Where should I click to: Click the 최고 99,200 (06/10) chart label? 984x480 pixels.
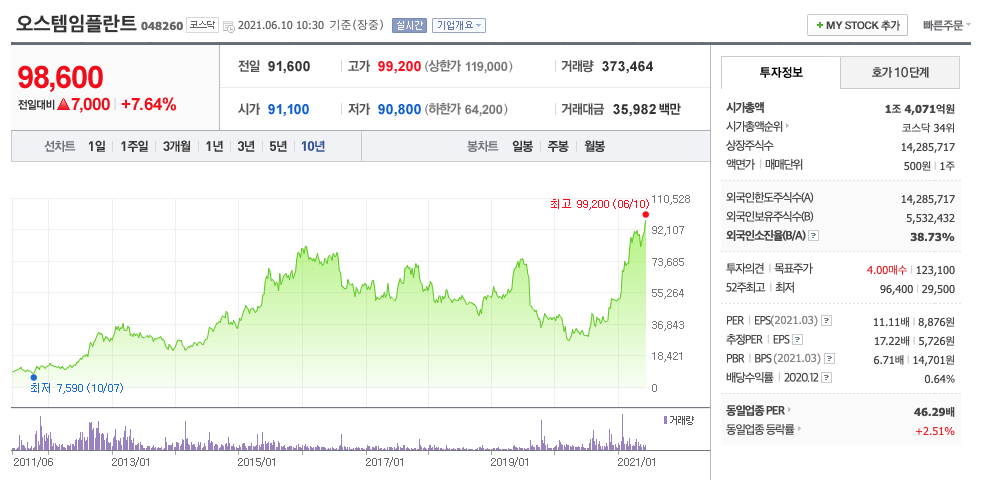599,204
